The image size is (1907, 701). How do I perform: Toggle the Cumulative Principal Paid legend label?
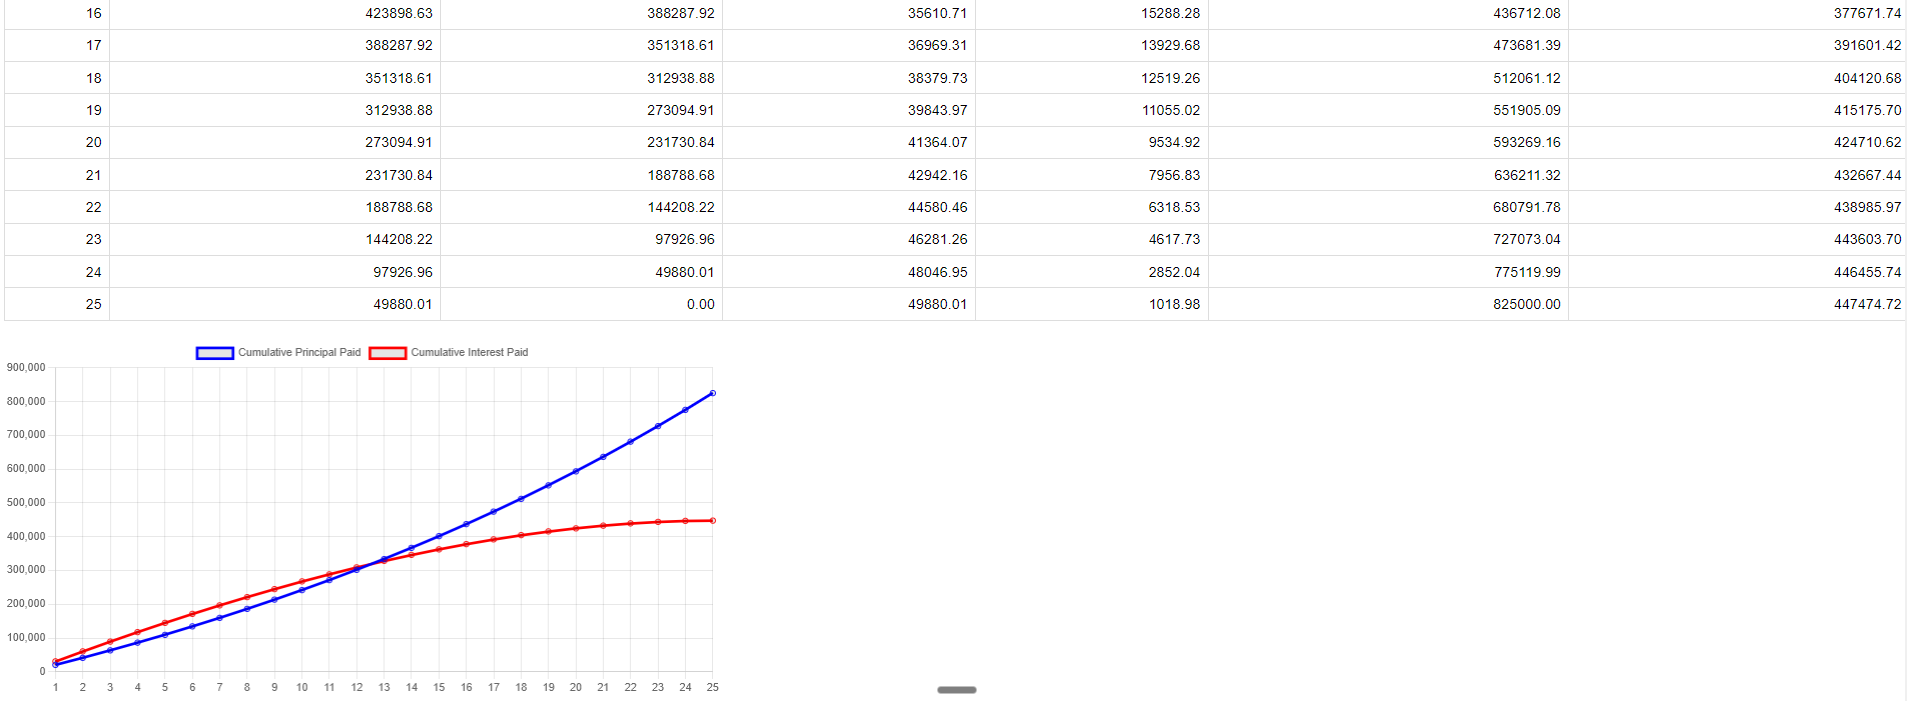pos(299,353)
